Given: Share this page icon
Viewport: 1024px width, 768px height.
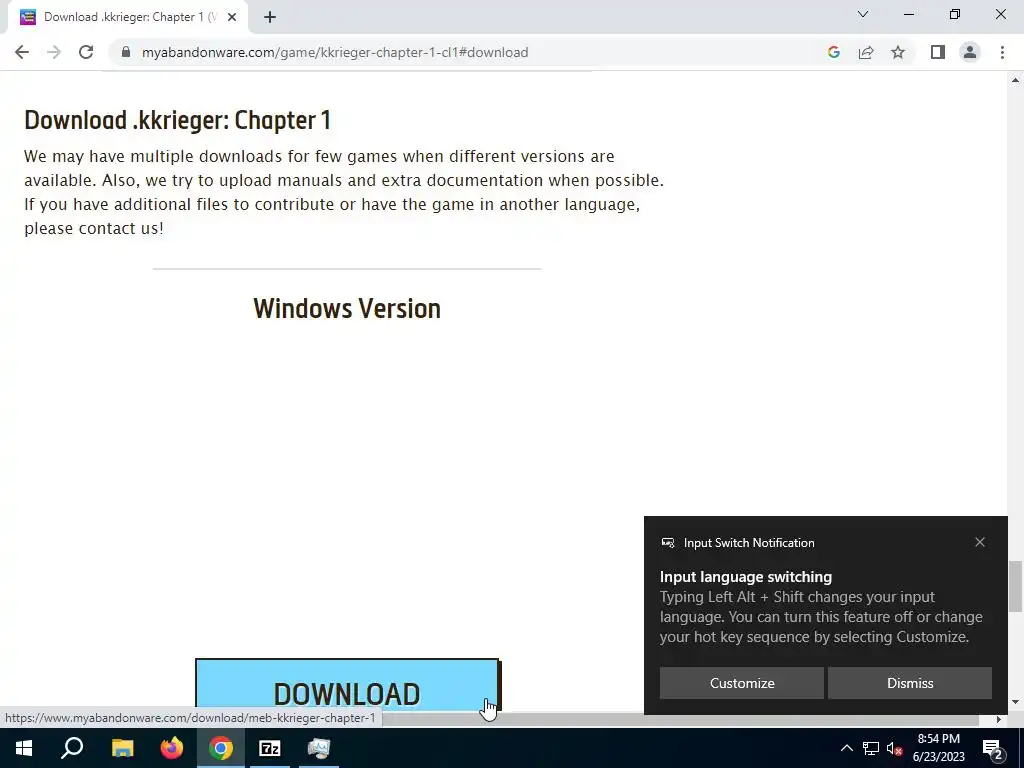Looking at the screenshot, I should coord(866,52).
